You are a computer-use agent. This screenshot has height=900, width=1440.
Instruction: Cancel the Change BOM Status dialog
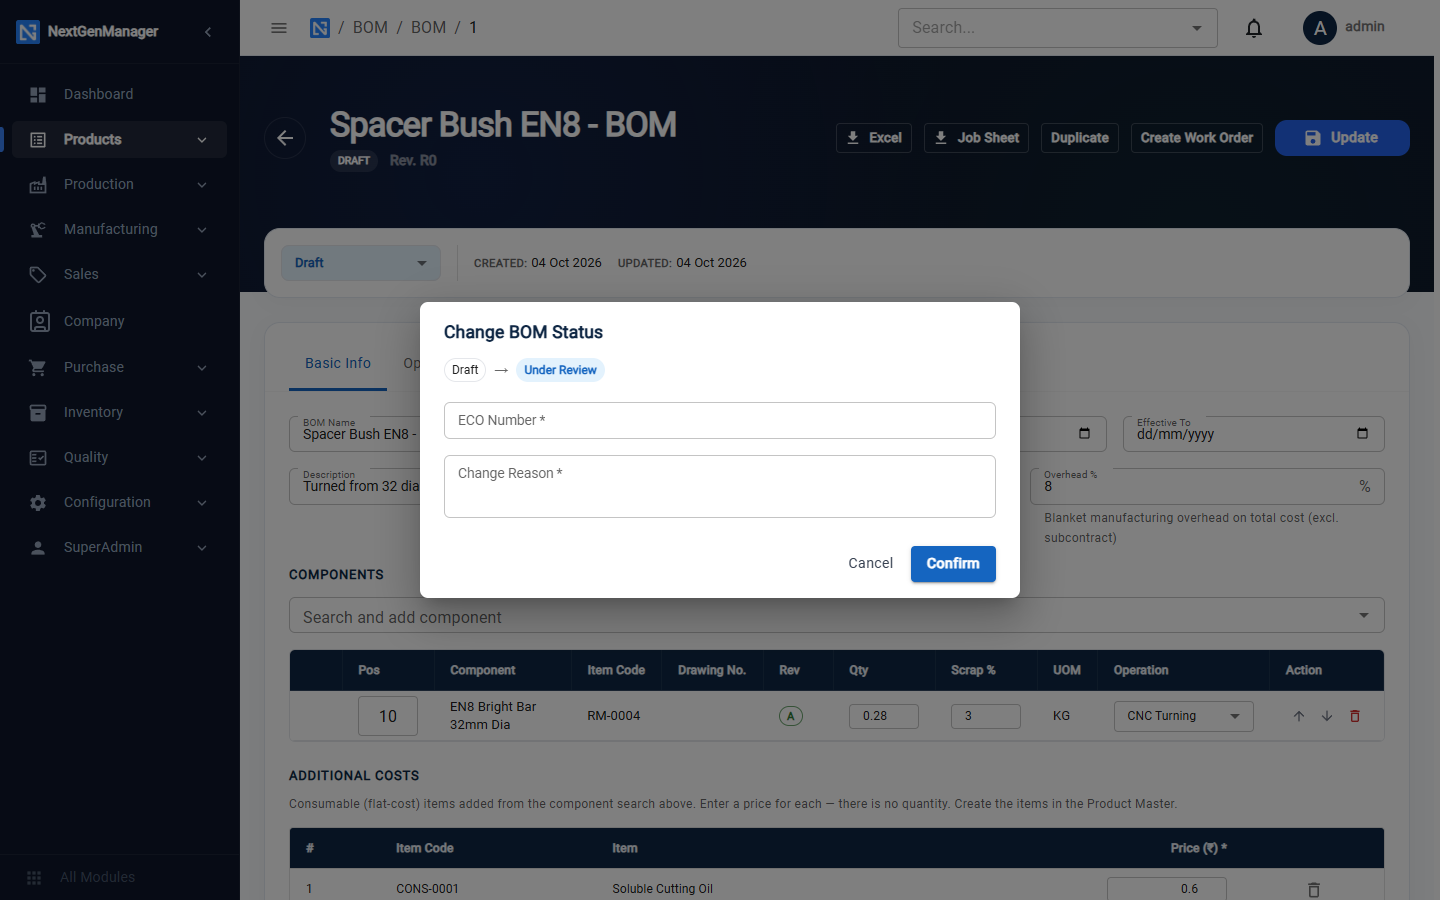click(870, 564)
